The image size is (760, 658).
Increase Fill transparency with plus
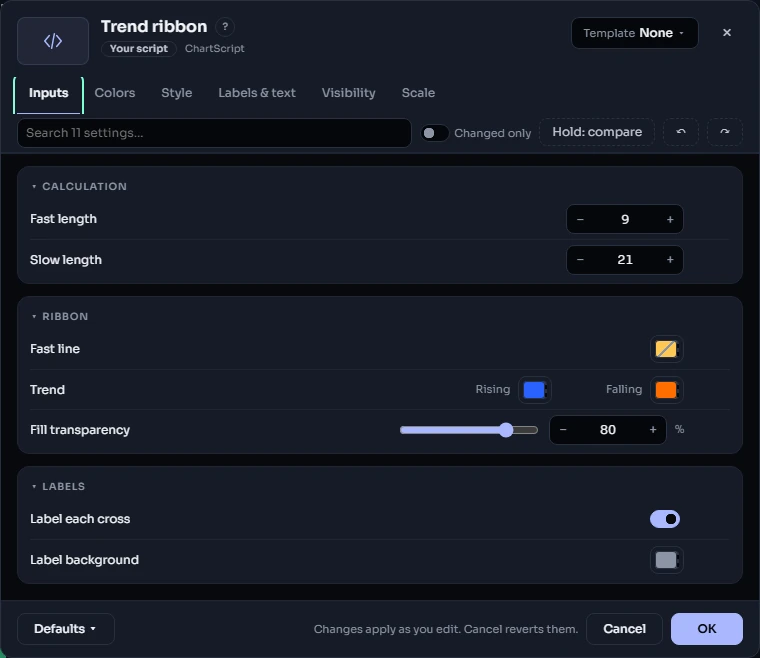pos(653,430)
